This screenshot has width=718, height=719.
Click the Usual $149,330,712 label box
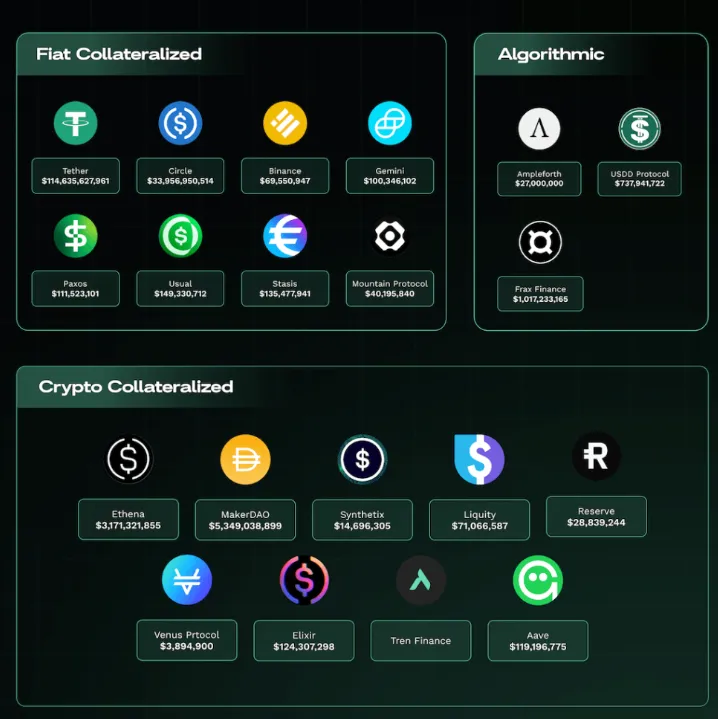[180, 288]
